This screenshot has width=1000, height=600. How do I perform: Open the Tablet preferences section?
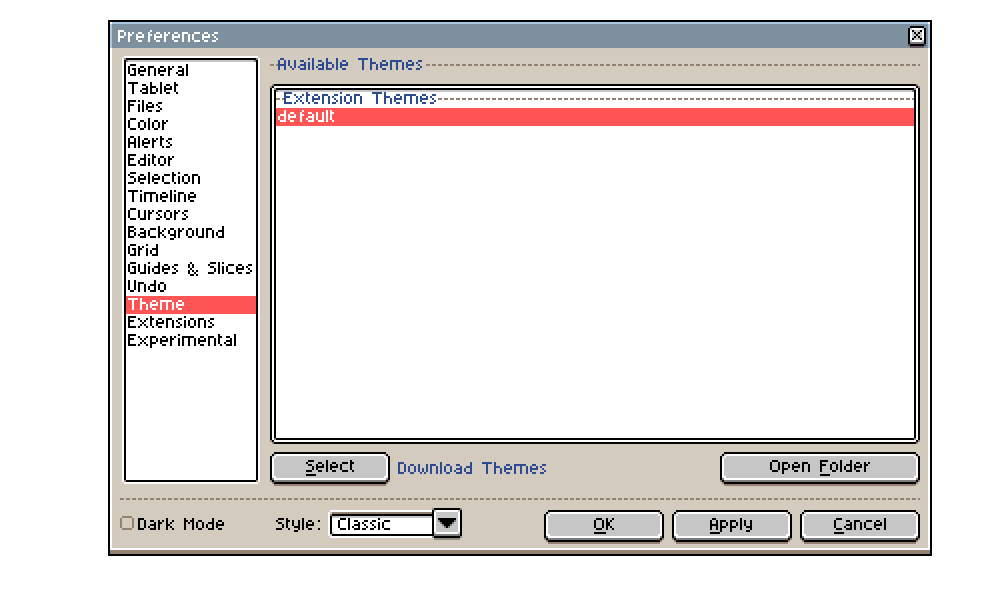point(191,88)
